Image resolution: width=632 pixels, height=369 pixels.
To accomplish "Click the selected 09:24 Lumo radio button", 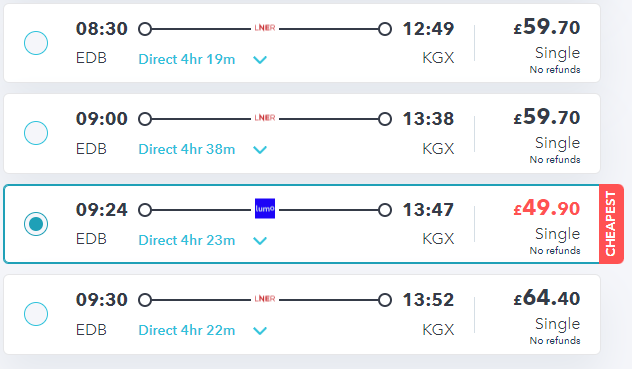I will (36, 224).
